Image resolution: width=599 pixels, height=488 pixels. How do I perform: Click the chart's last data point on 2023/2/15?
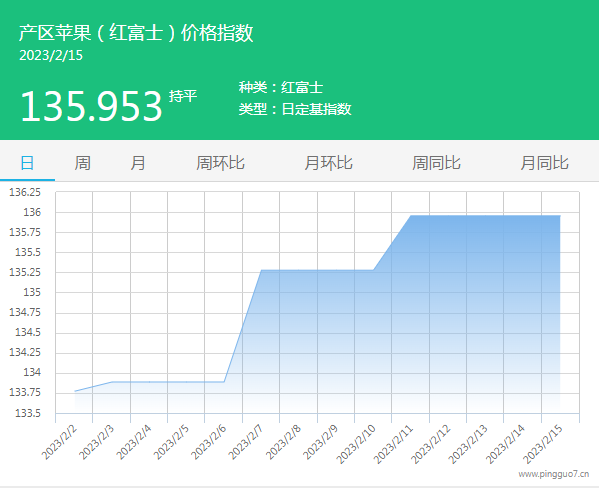click(560, 216)
